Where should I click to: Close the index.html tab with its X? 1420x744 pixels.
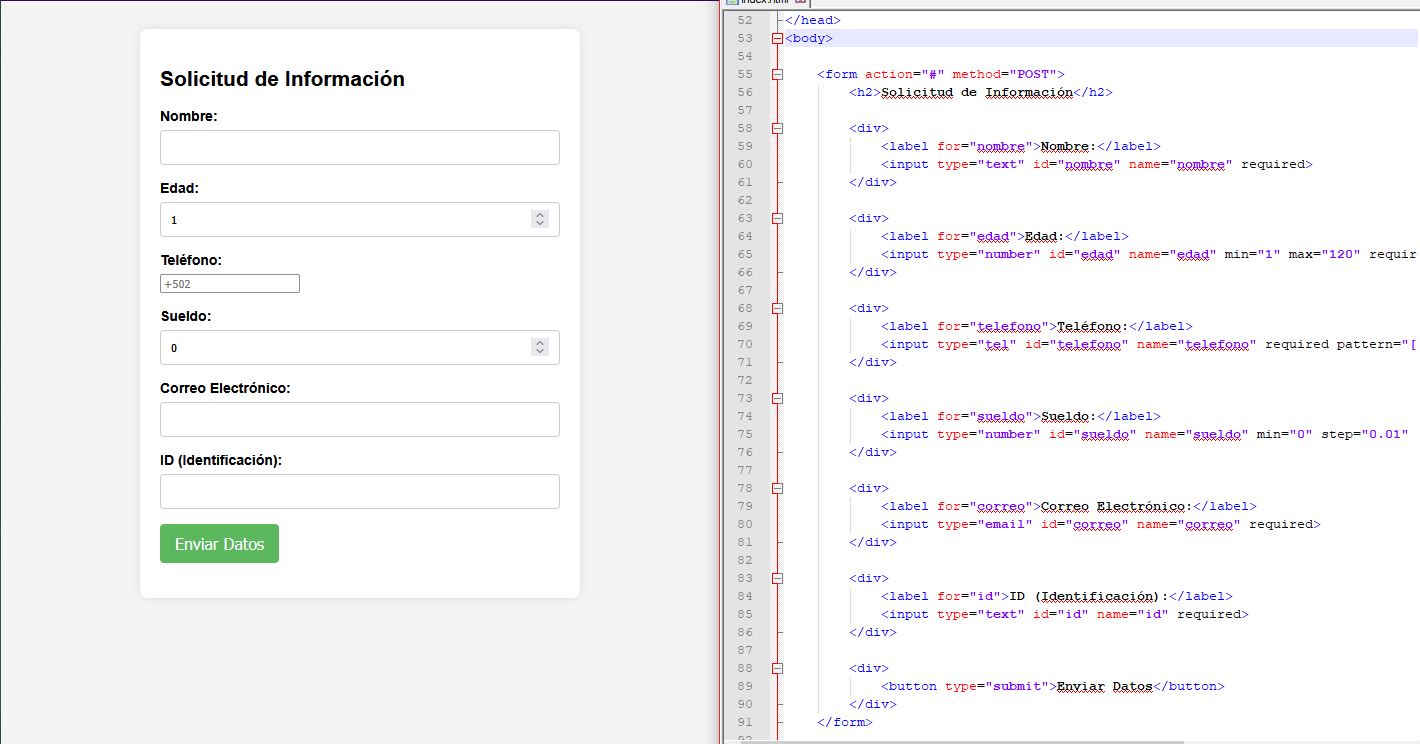coord(800,3)
